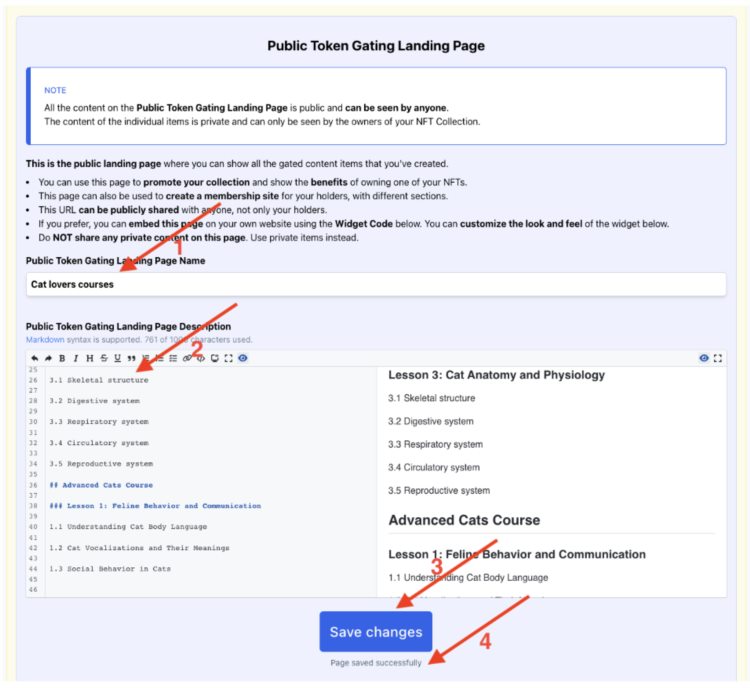Insert a hyperlink using the link icon
Screen dimensions: 750x688
[187, 358]
